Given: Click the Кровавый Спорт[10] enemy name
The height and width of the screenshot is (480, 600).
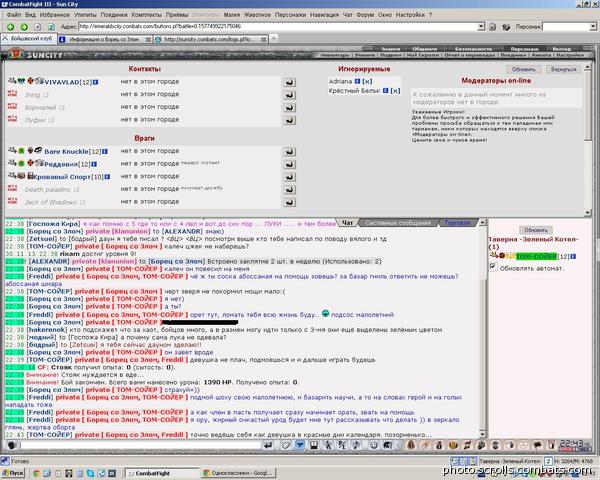Looking at the screenshot, I should [68, 177].
